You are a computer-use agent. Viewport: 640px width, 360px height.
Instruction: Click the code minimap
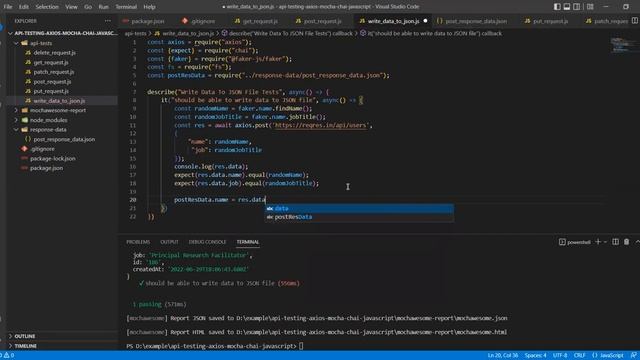pos(623,45)
